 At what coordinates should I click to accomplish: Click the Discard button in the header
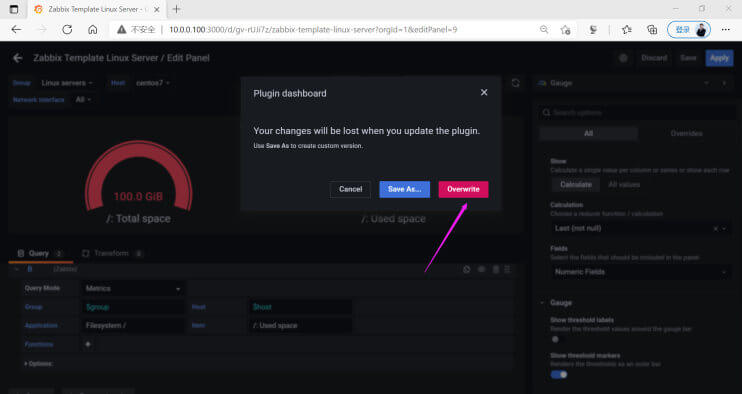point(654,58)
